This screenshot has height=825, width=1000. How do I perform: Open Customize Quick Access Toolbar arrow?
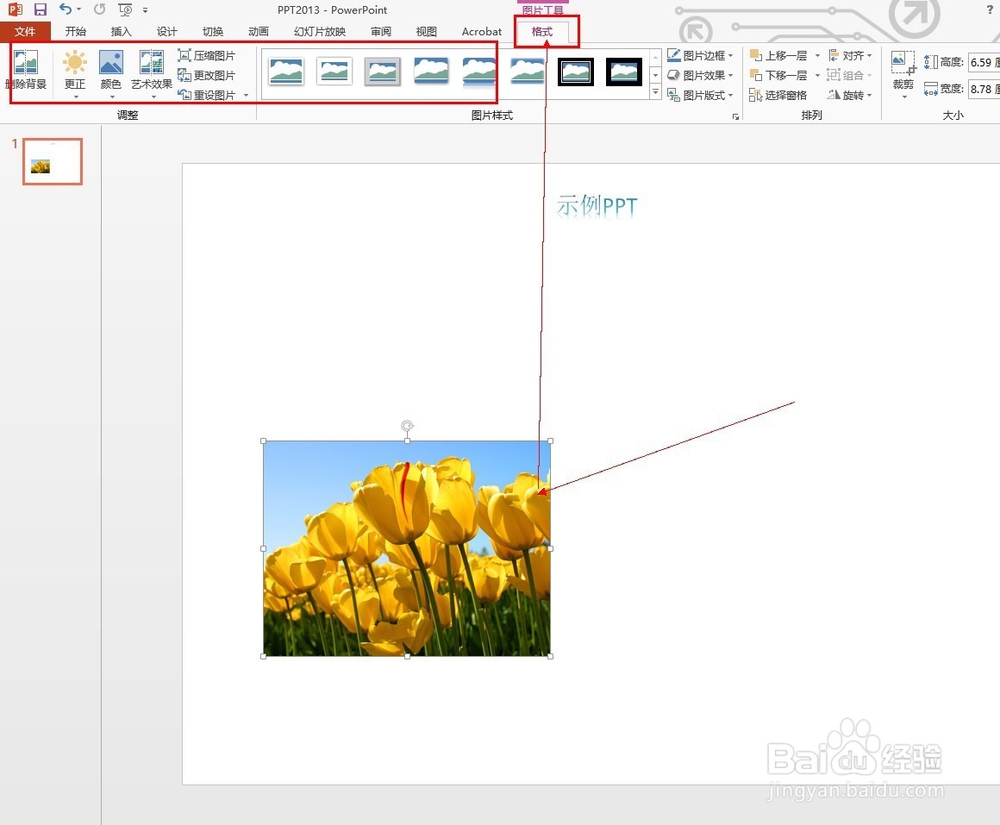[x=145, y=10]
